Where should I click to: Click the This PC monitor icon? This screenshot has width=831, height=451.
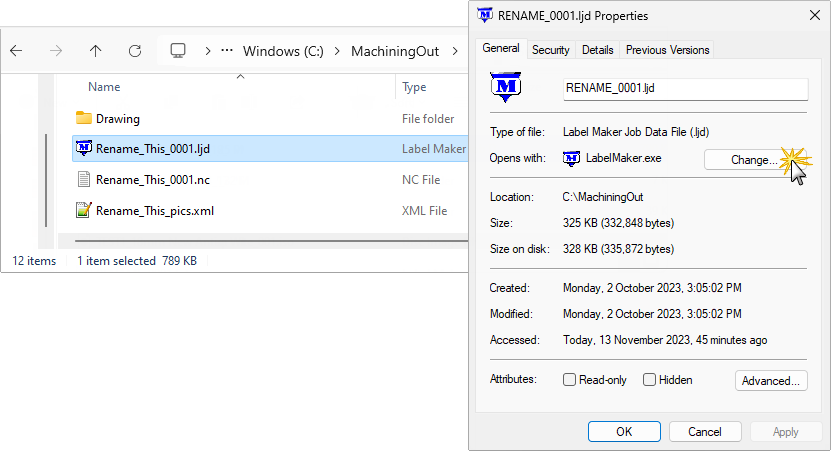click(x=178, y=50)
